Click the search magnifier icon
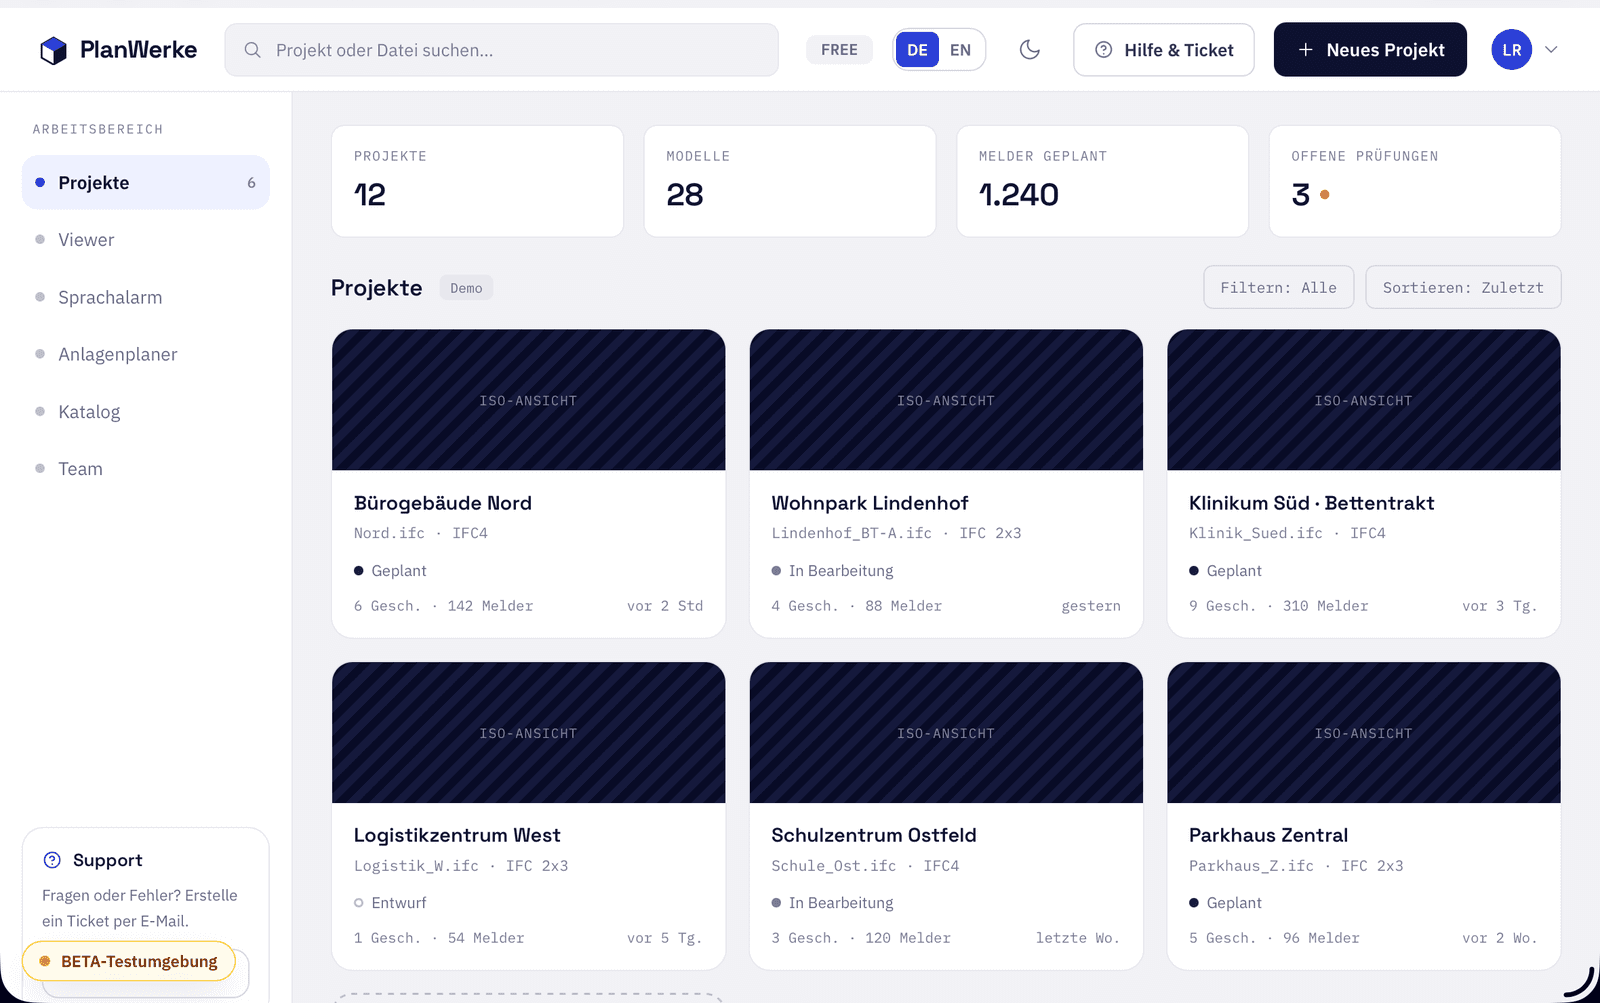Image resolution: width=1600 pixels, height=1003 pixels. click(x=252, y=50)
